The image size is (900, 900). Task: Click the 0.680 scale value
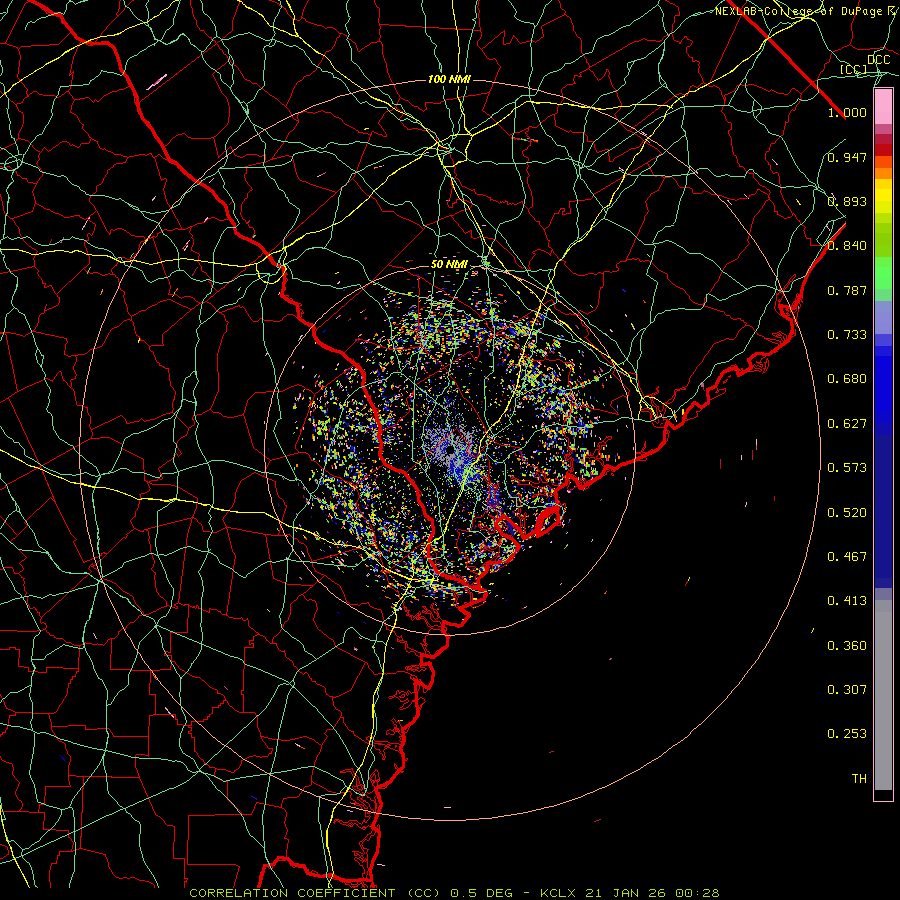(847, 379)
